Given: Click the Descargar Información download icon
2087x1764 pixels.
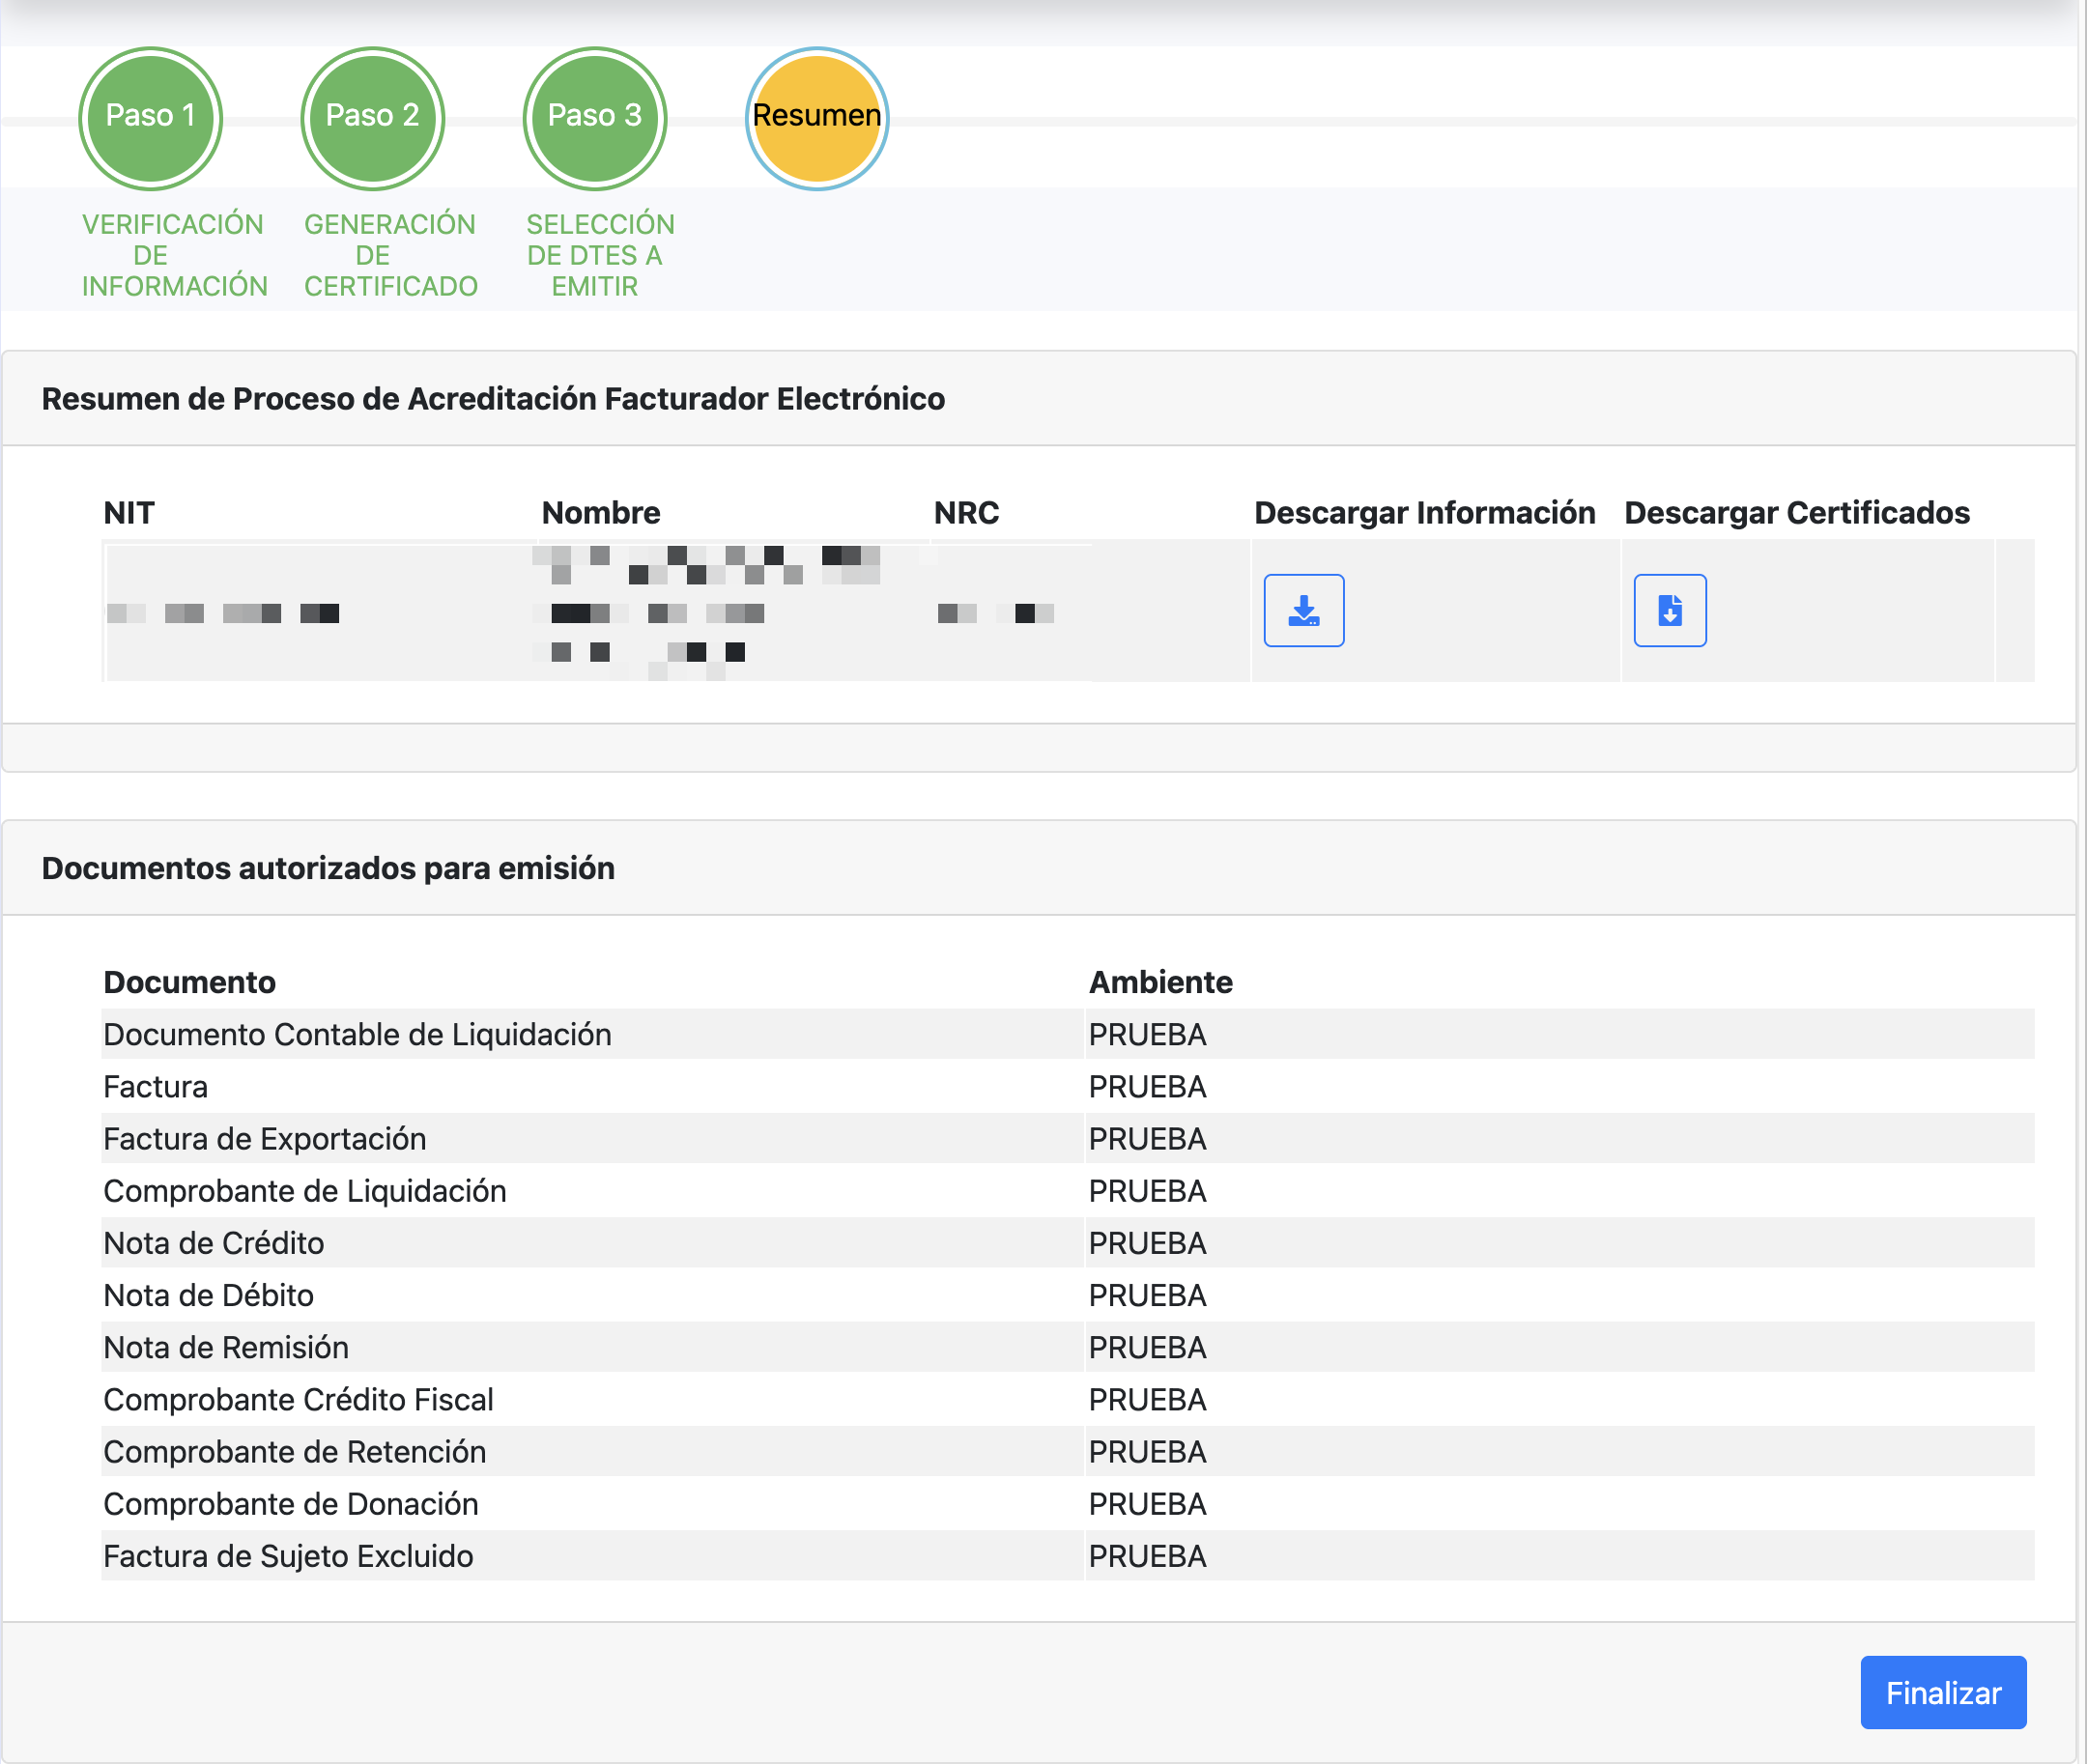Looking at the screenshot, I should coord(1303,610).
